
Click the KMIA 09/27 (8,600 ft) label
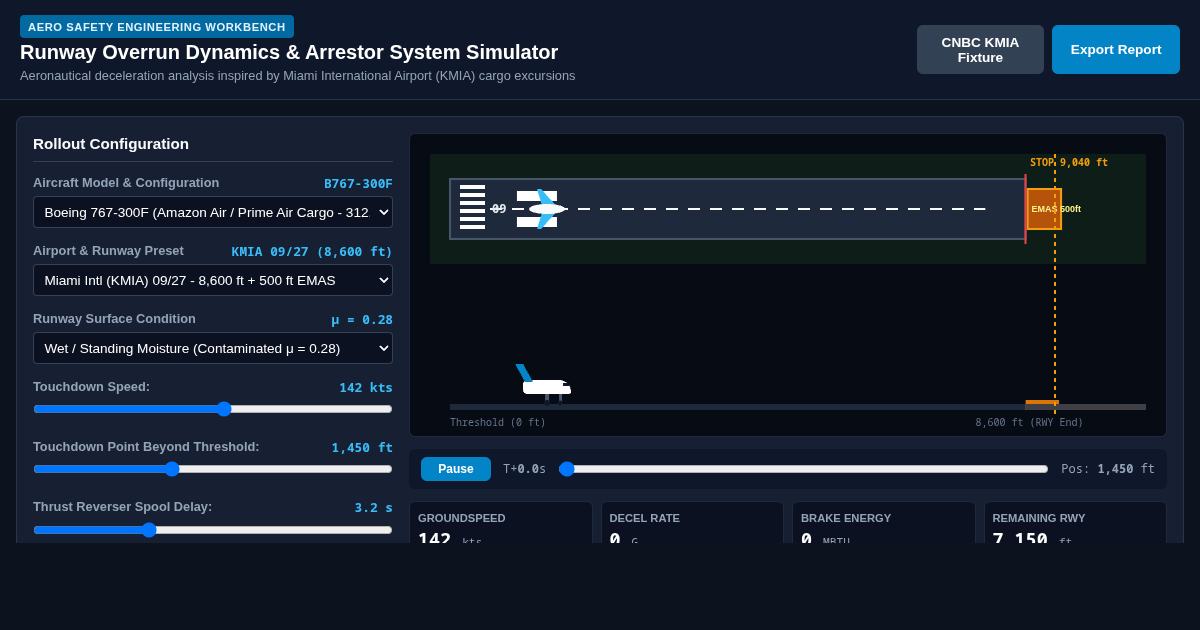pos(312,251)
